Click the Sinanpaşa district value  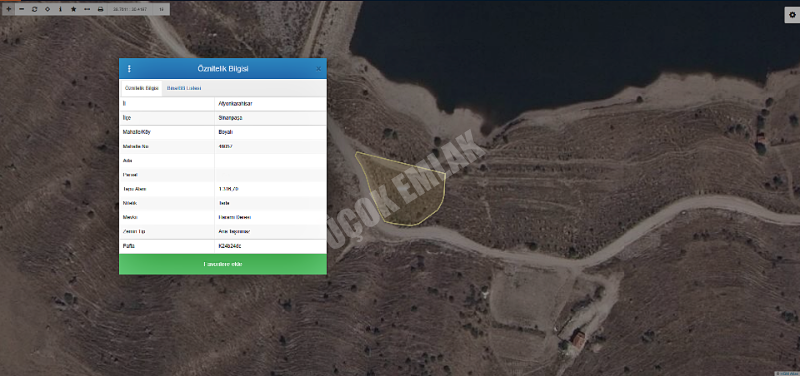230,118
